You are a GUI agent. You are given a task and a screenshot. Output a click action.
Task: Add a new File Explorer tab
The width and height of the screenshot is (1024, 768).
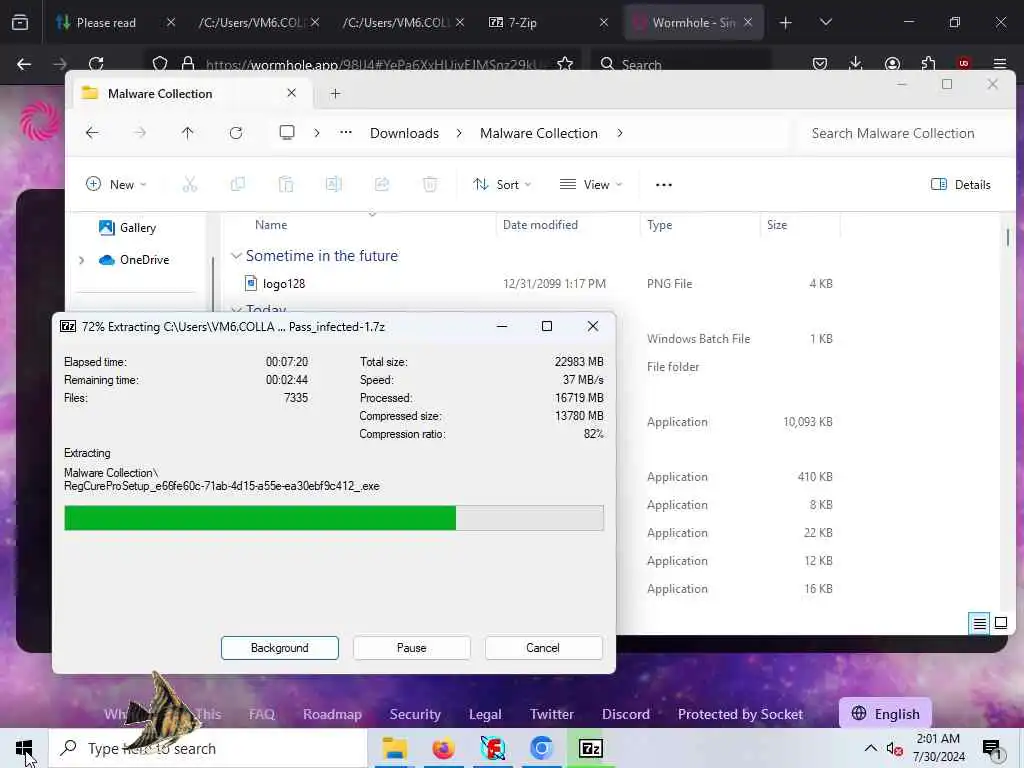[x=336, y=93]
